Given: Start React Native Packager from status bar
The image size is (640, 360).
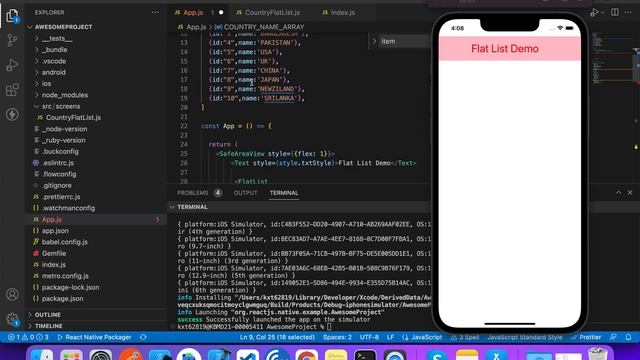Looking at the screenshot, I should tap(94, 337).
